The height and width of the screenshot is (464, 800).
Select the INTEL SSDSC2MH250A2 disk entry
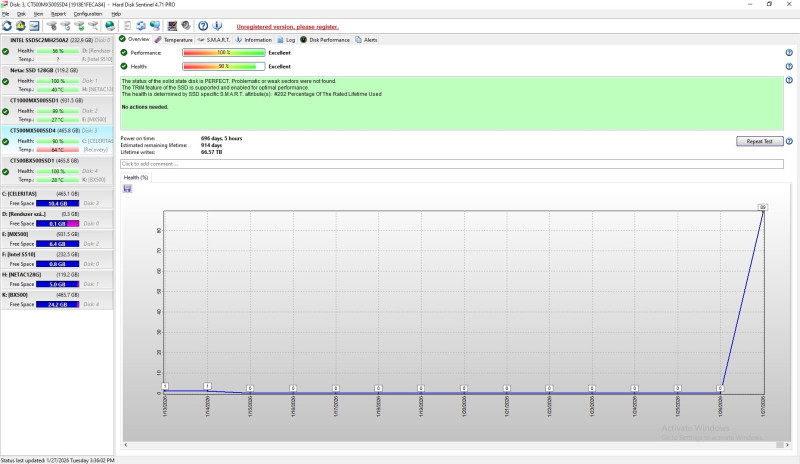[x=57, y=50]
